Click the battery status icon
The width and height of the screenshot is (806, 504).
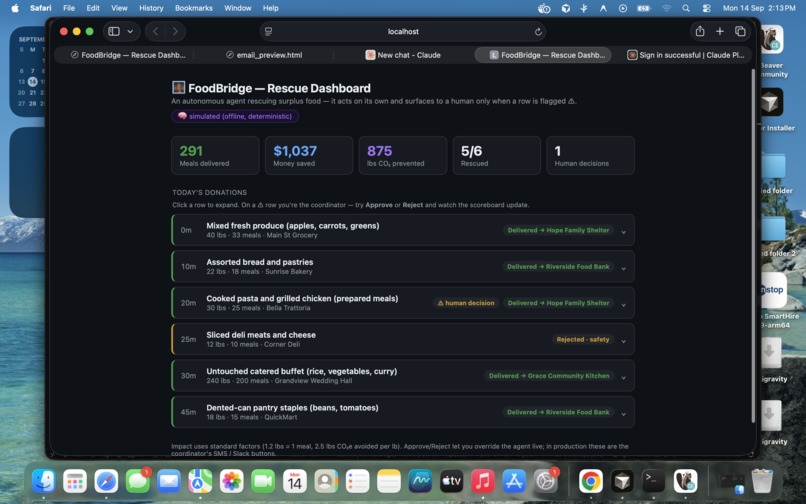coord(644,8)
